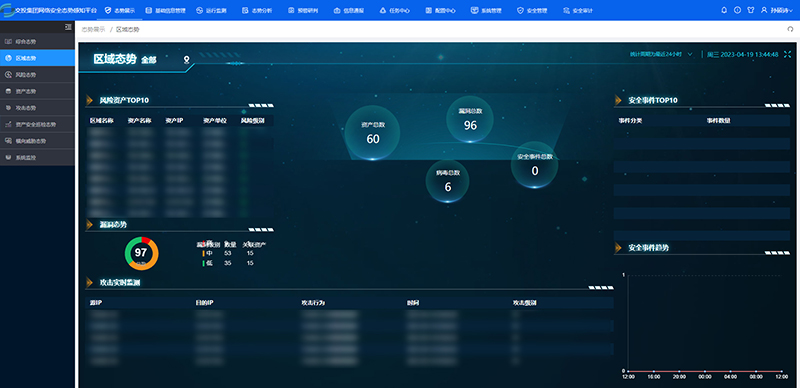Go to 任务中心 in top navigation
The height and width of the screenshot is (388, 800).
[394, 10]
